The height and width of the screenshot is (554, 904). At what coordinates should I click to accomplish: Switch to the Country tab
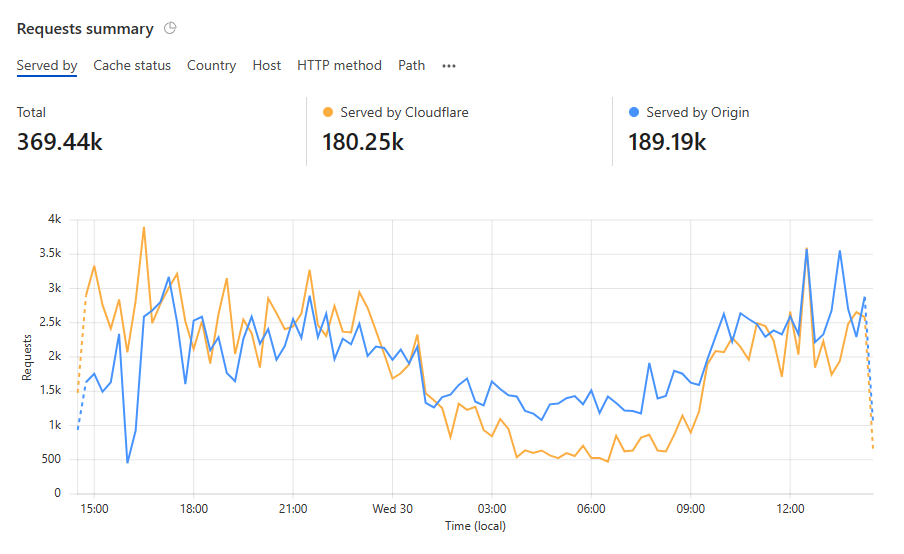point(211,66)
